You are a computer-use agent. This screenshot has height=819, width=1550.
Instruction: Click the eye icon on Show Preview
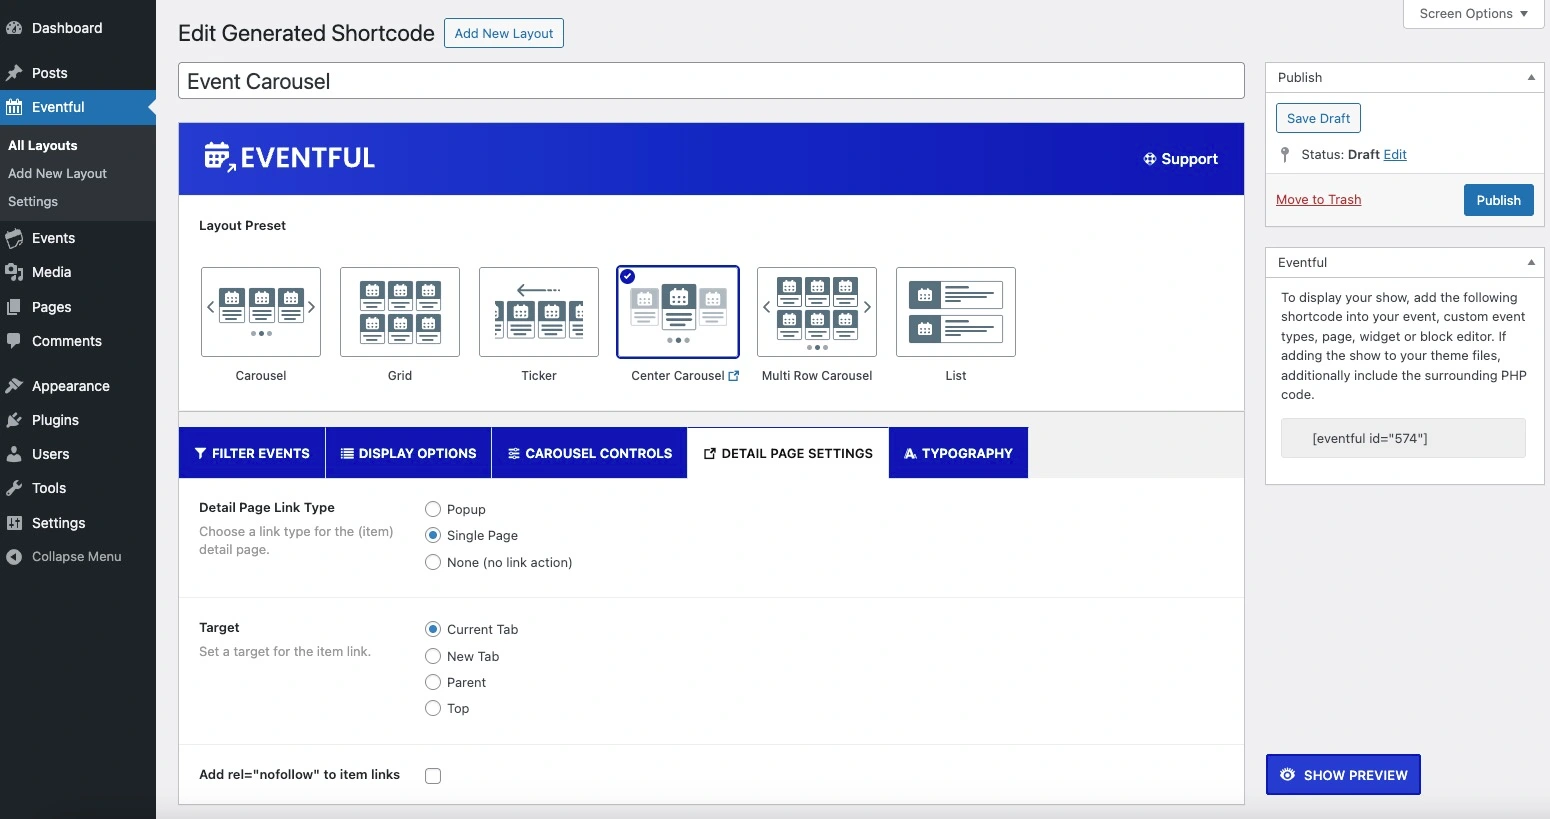point(1287,775)
